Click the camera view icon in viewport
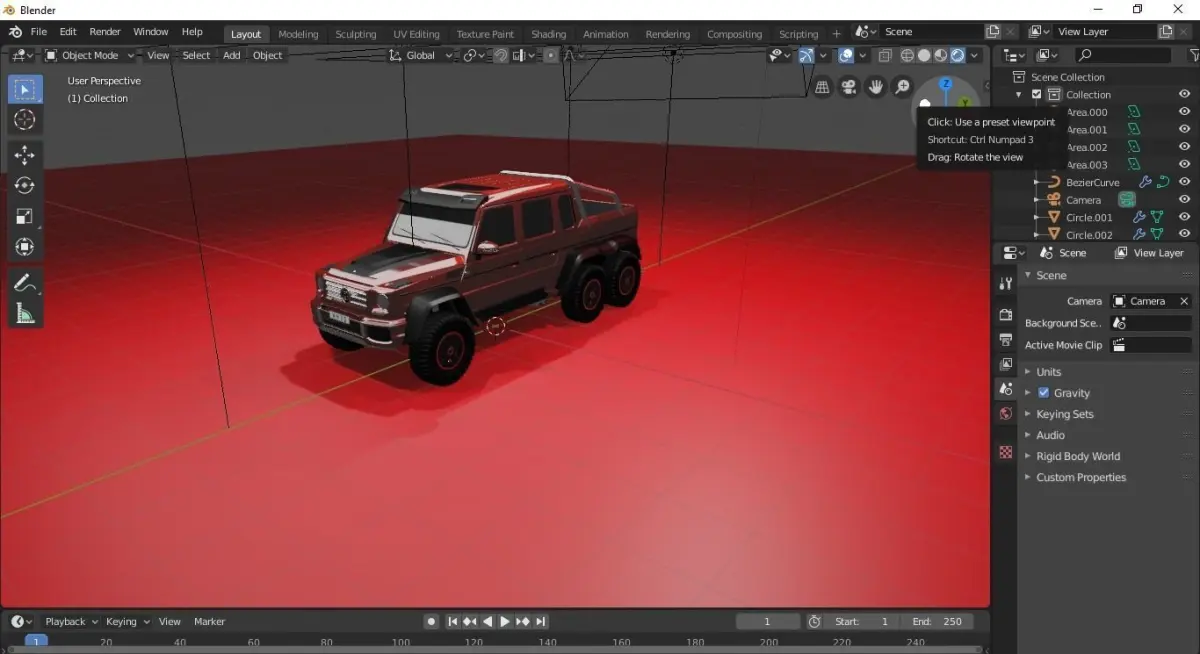Screen dimensions: 1200x654 849,87
